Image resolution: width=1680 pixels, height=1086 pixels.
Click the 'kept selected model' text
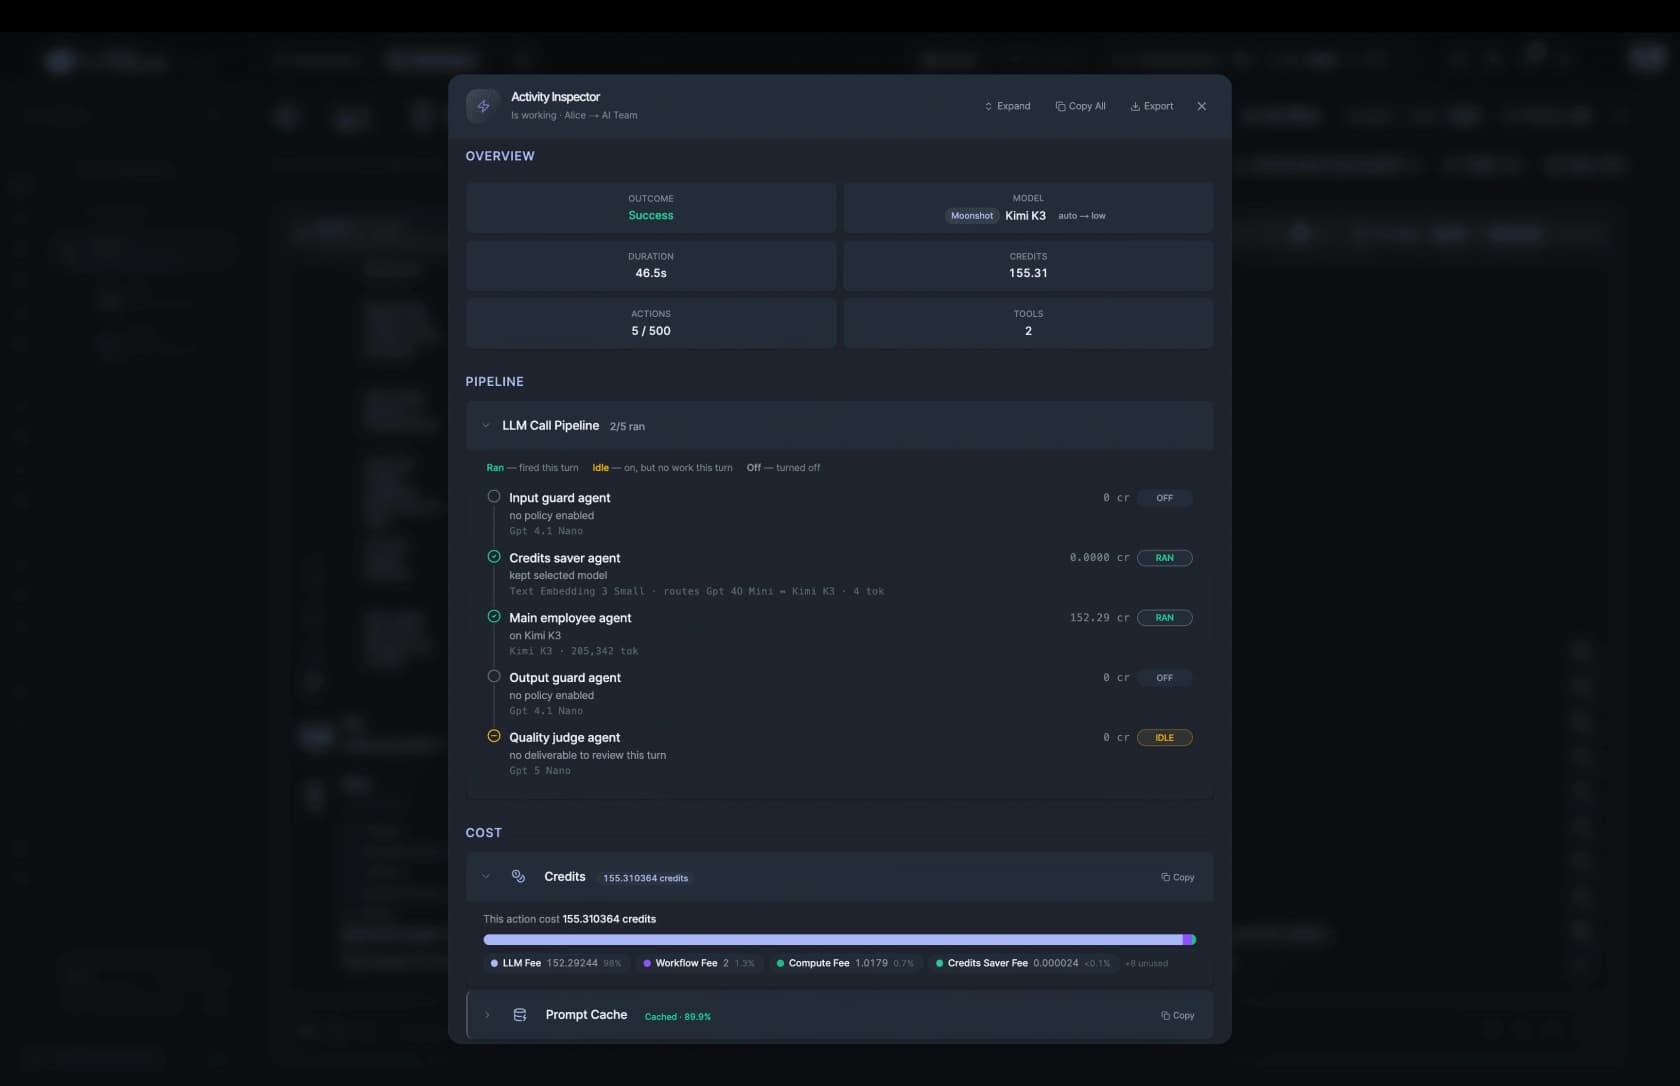(558, 576)
